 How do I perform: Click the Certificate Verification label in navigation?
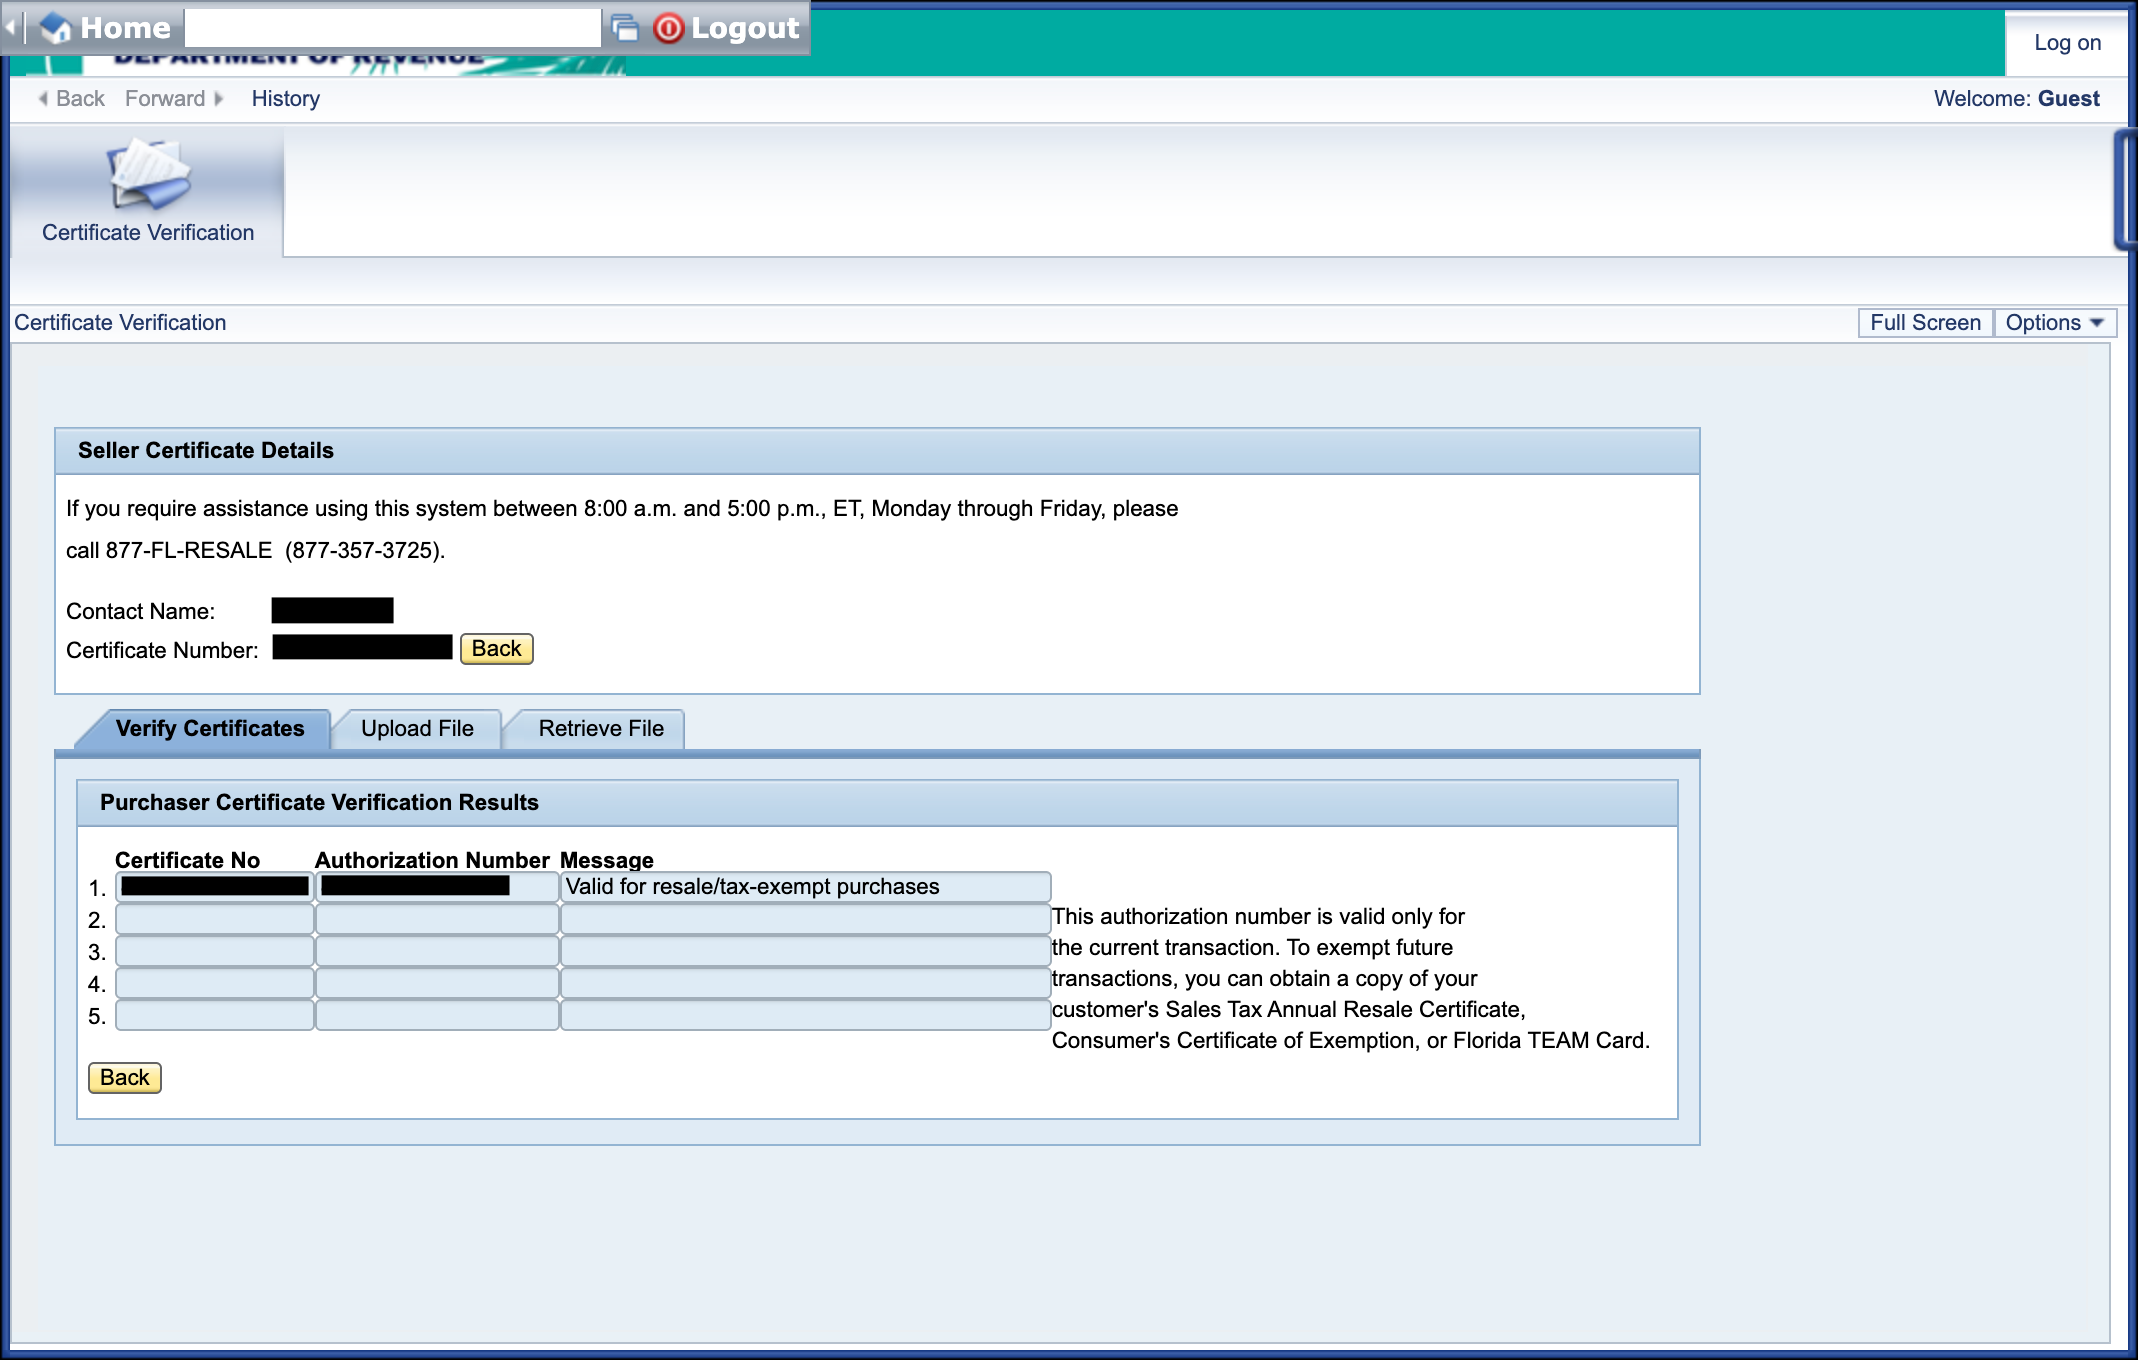[x=148, y=233]
